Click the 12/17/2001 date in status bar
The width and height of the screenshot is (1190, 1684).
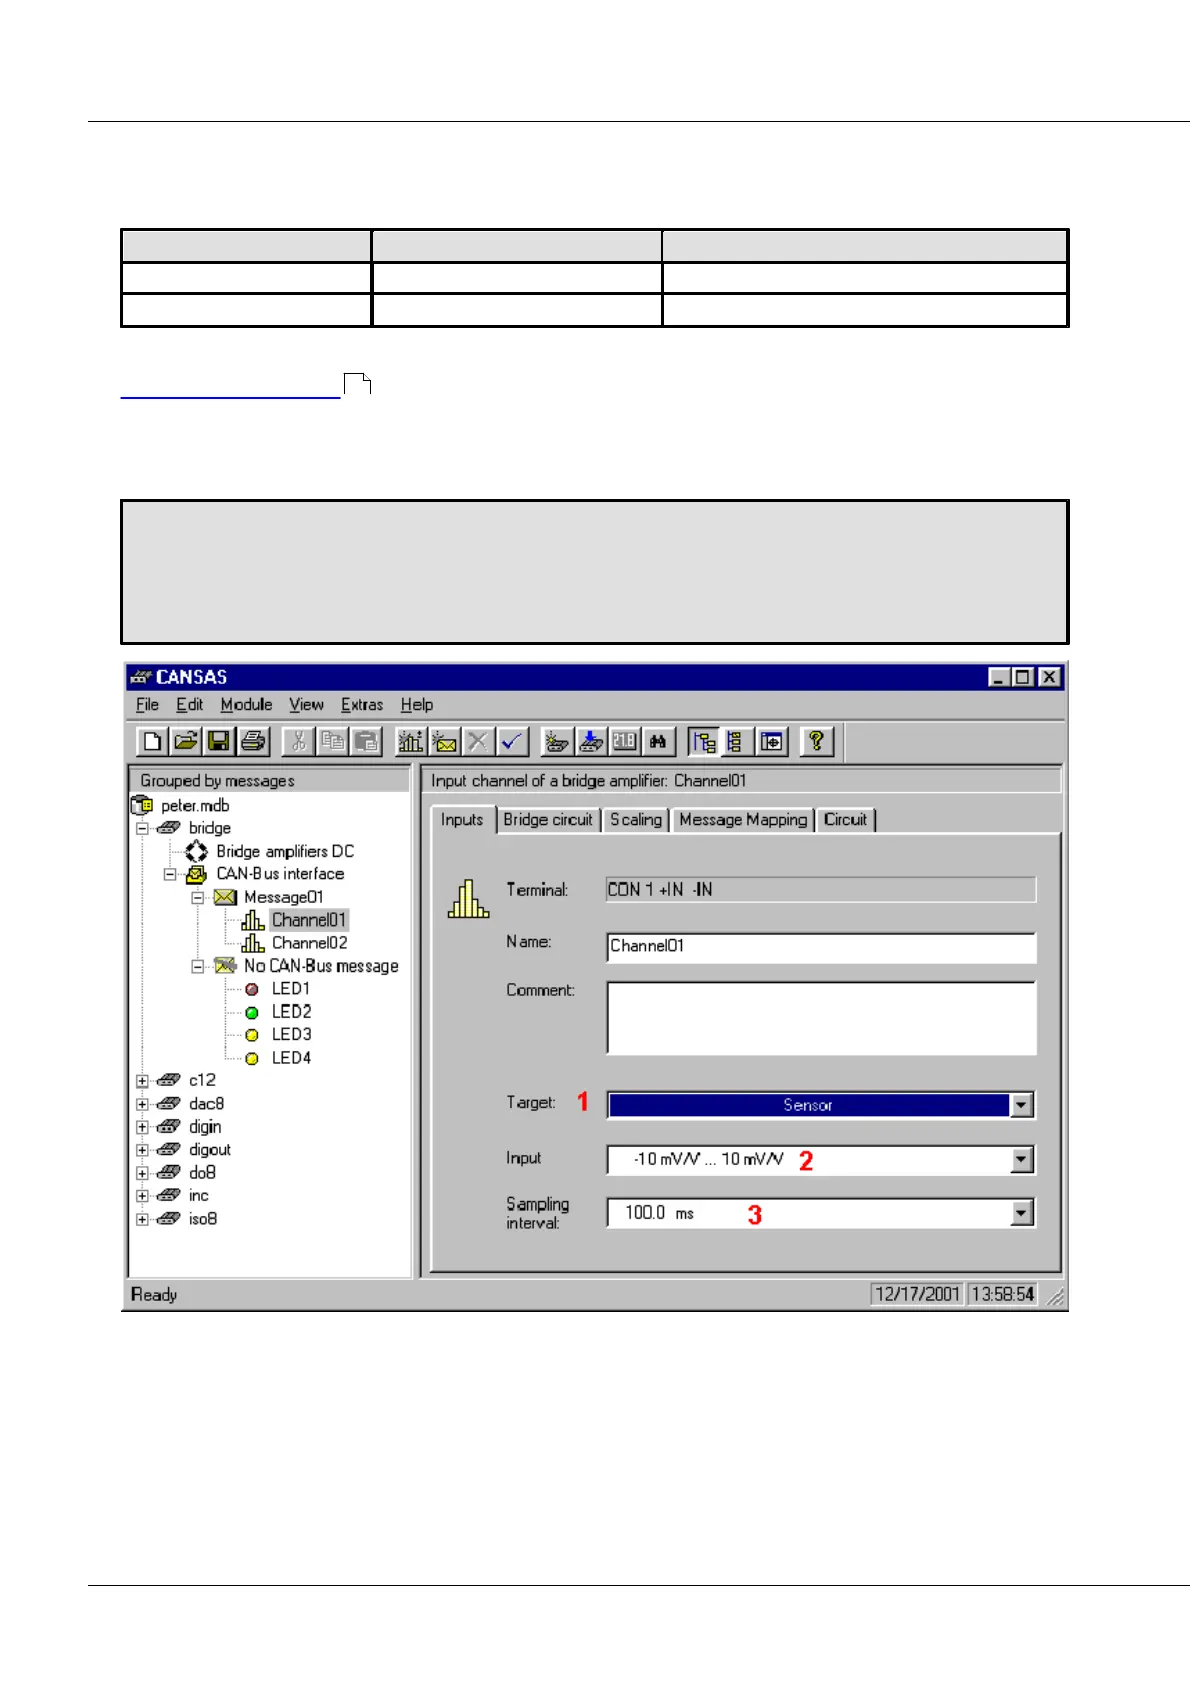[917, 1294]
